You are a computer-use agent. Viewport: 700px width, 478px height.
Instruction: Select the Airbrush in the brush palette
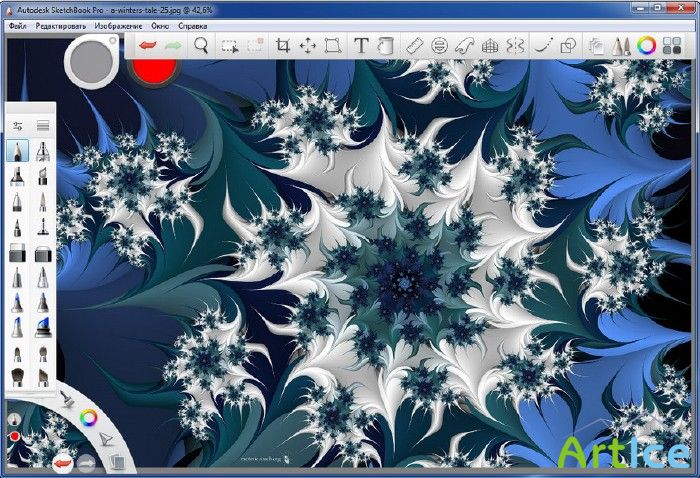click(43, 151)
